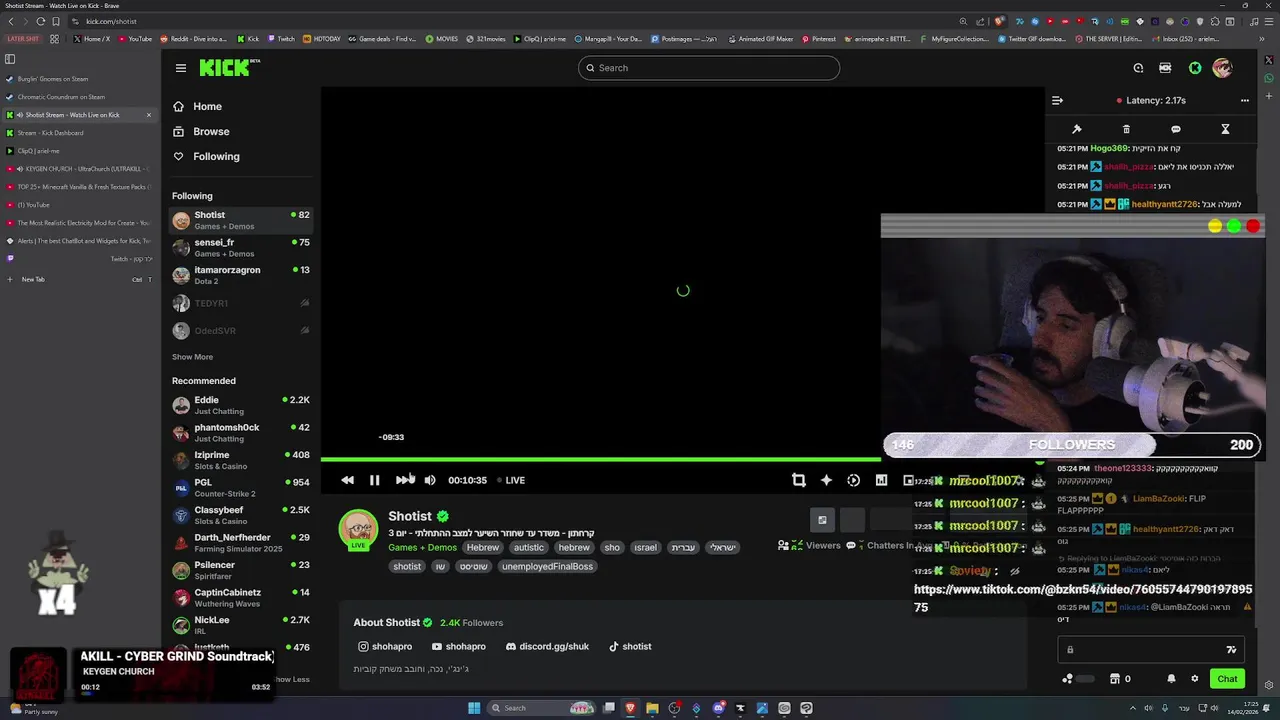1280x720 pixels.
Task: Select the sensei_fr followed channel
Action: click(x=240, y=248)
